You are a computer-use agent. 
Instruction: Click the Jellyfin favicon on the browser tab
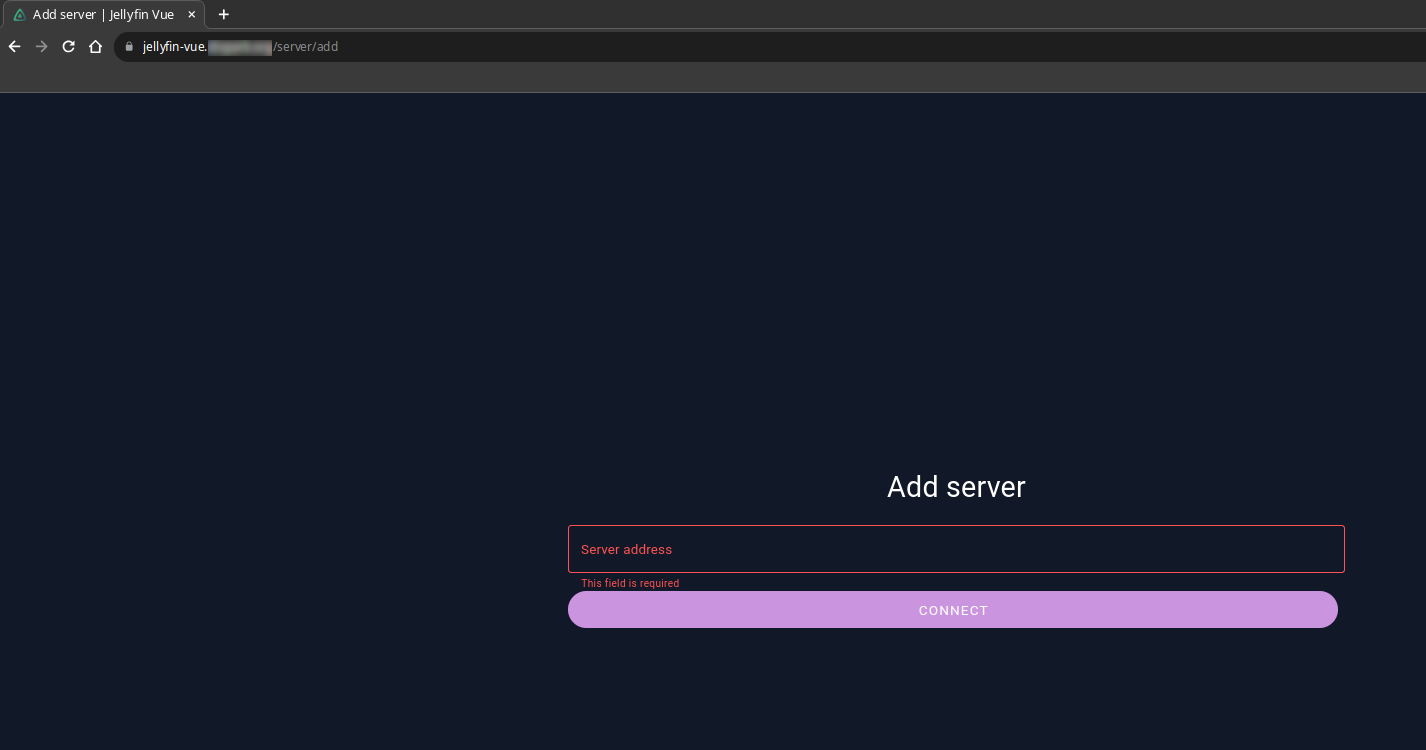[x=18, y=14]
